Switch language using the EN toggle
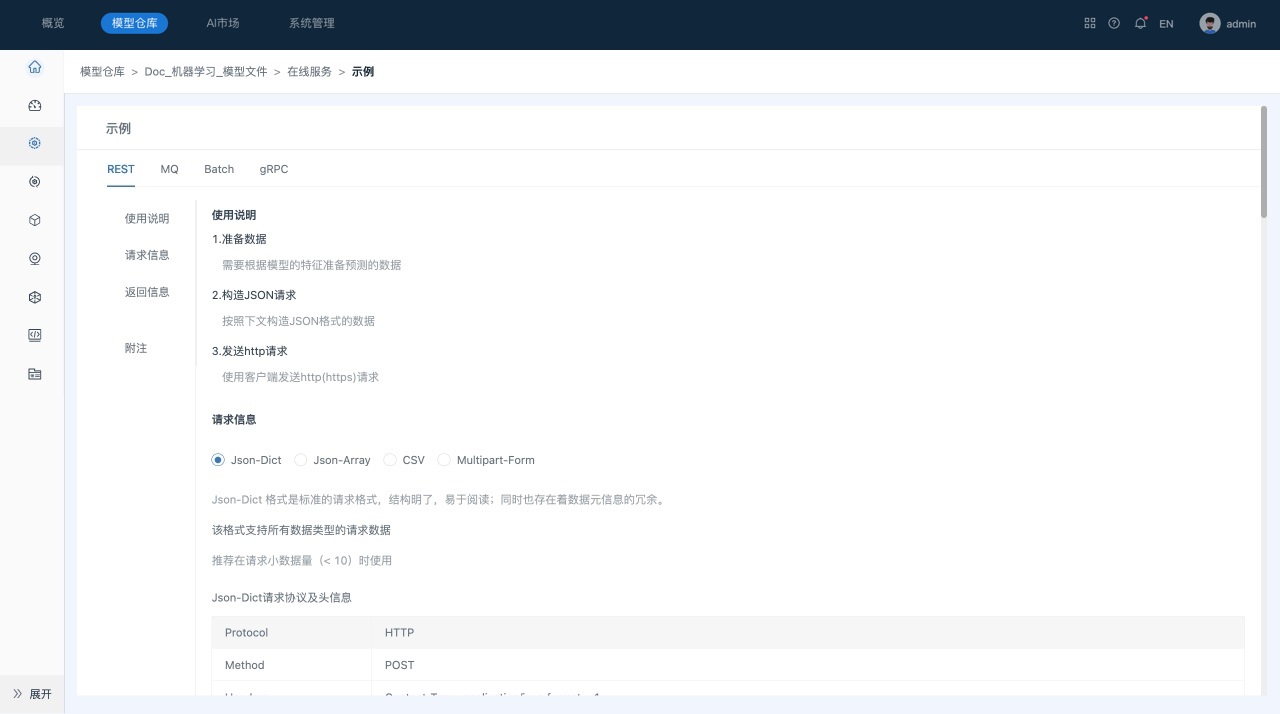The height and width of the screenshot is (714, 1280). pos(1166,24)
